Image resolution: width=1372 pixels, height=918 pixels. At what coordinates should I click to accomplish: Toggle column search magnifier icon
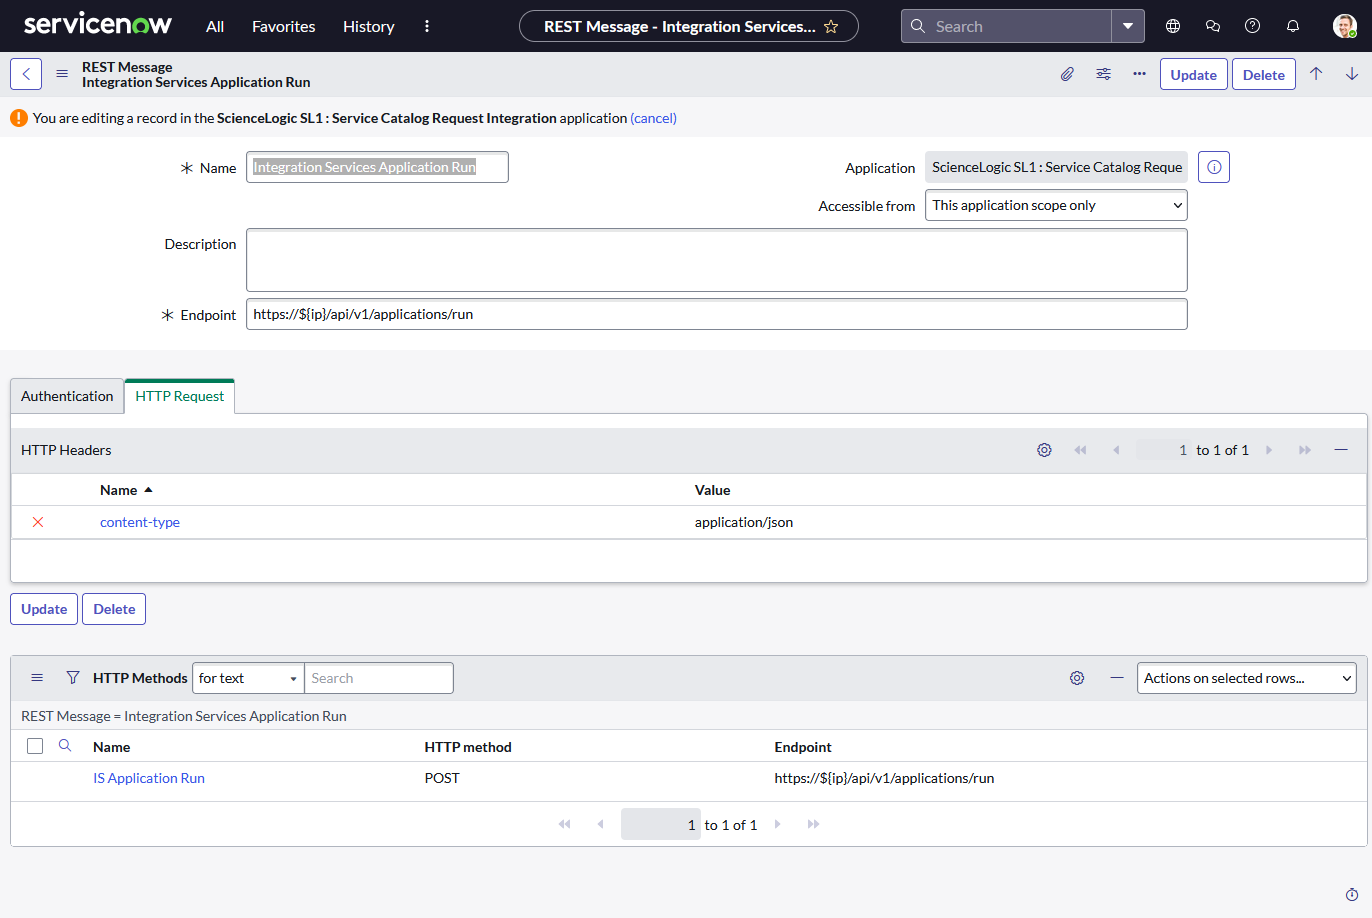click(65, 746)
